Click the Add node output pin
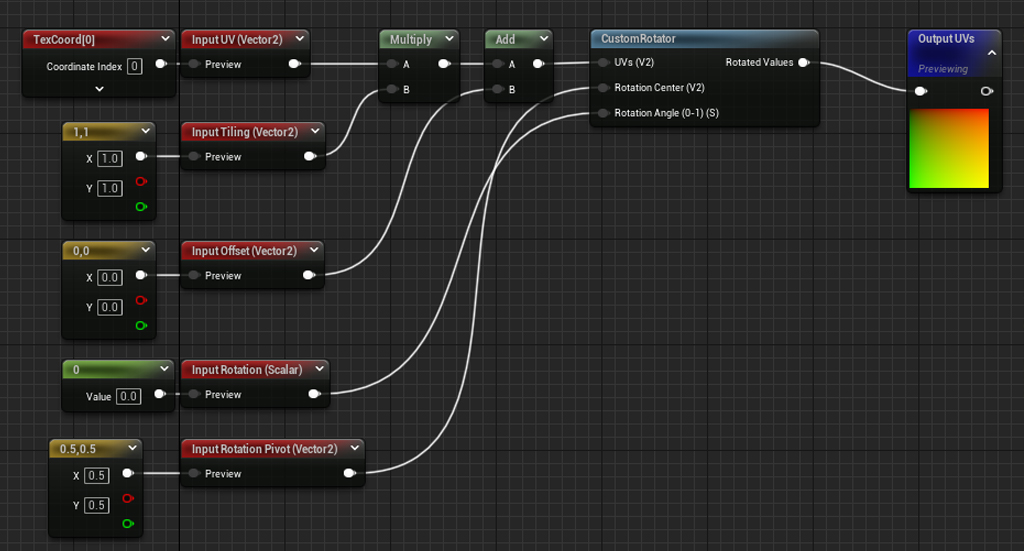This screenshot has height=551, width=1024. click(539, 64)
